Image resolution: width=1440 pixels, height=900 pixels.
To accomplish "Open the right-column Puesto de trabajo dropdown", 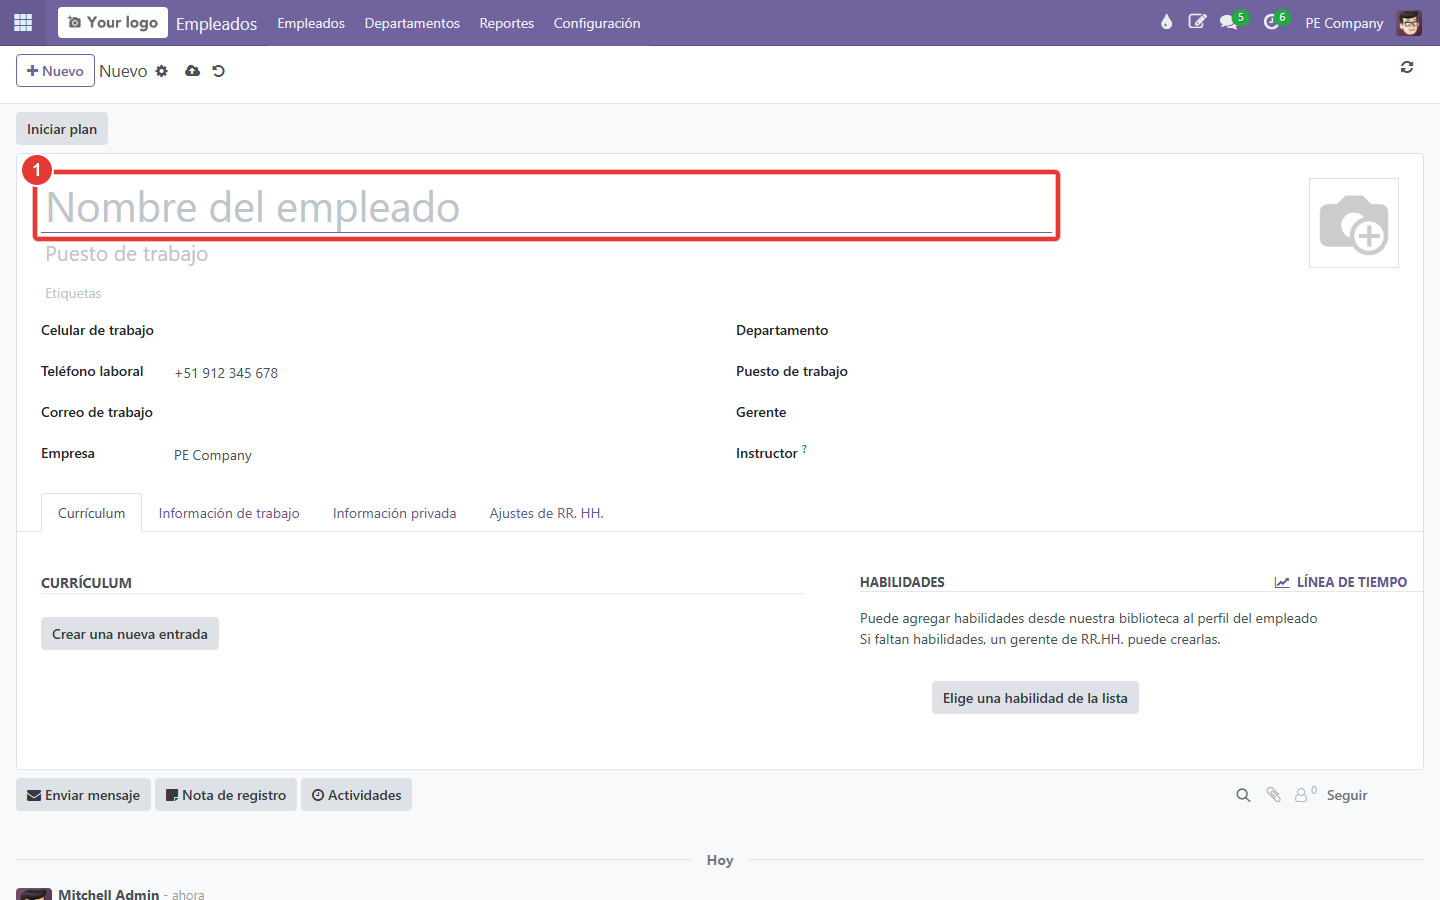I will point(1134,372).
